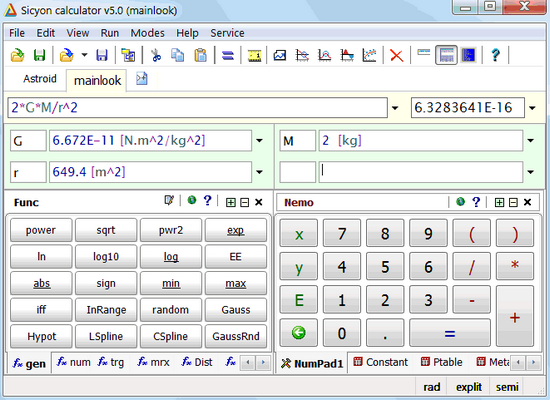Image resolution: width=550 pixels, height=400 pixels.
Task: Click the red X delete icon
Action: (396, 55)
